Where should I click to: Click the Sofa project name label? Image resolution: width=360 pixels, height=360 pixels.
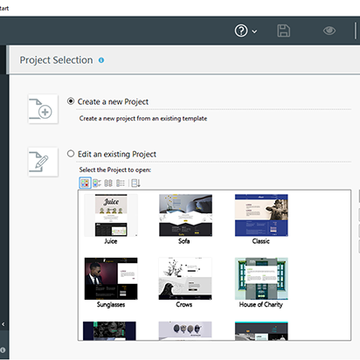(x=184, y=241)
